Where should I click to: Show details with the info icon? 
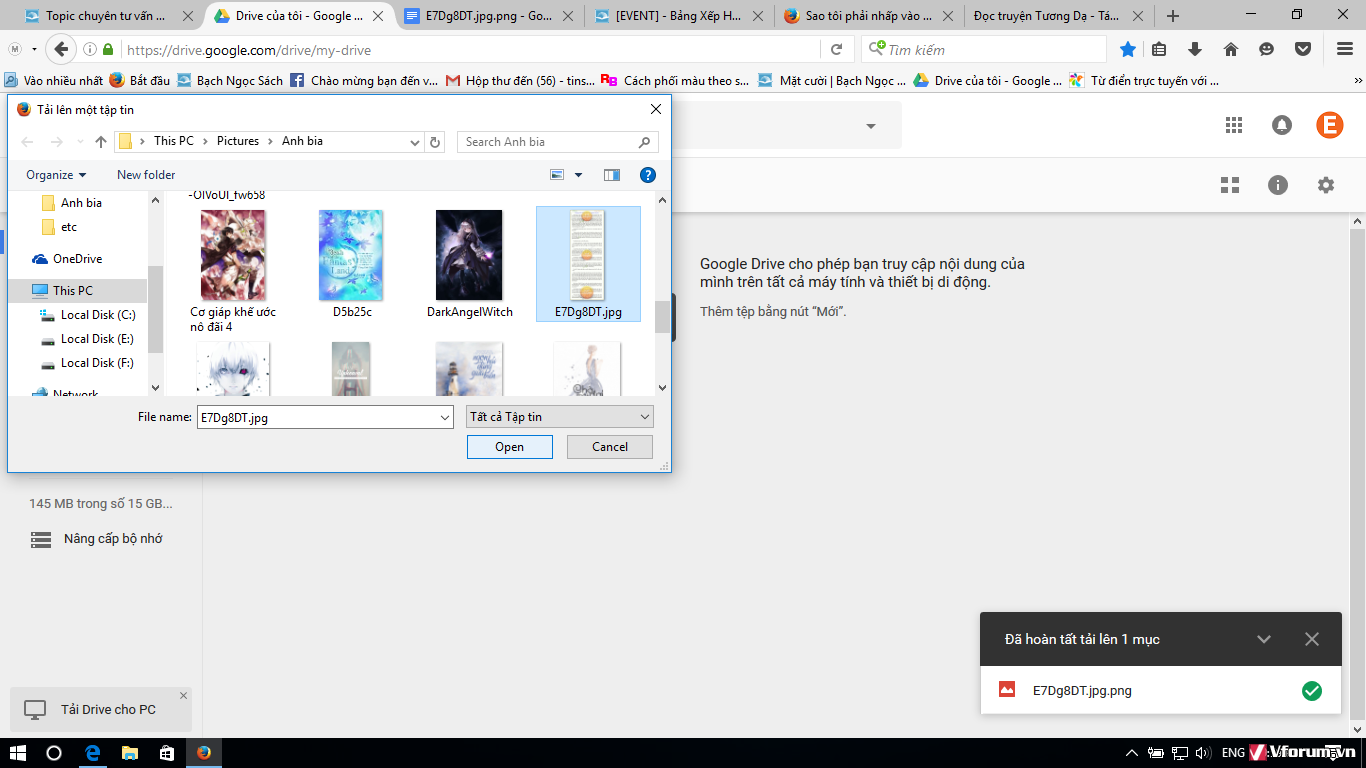(x=1277, y=185)
